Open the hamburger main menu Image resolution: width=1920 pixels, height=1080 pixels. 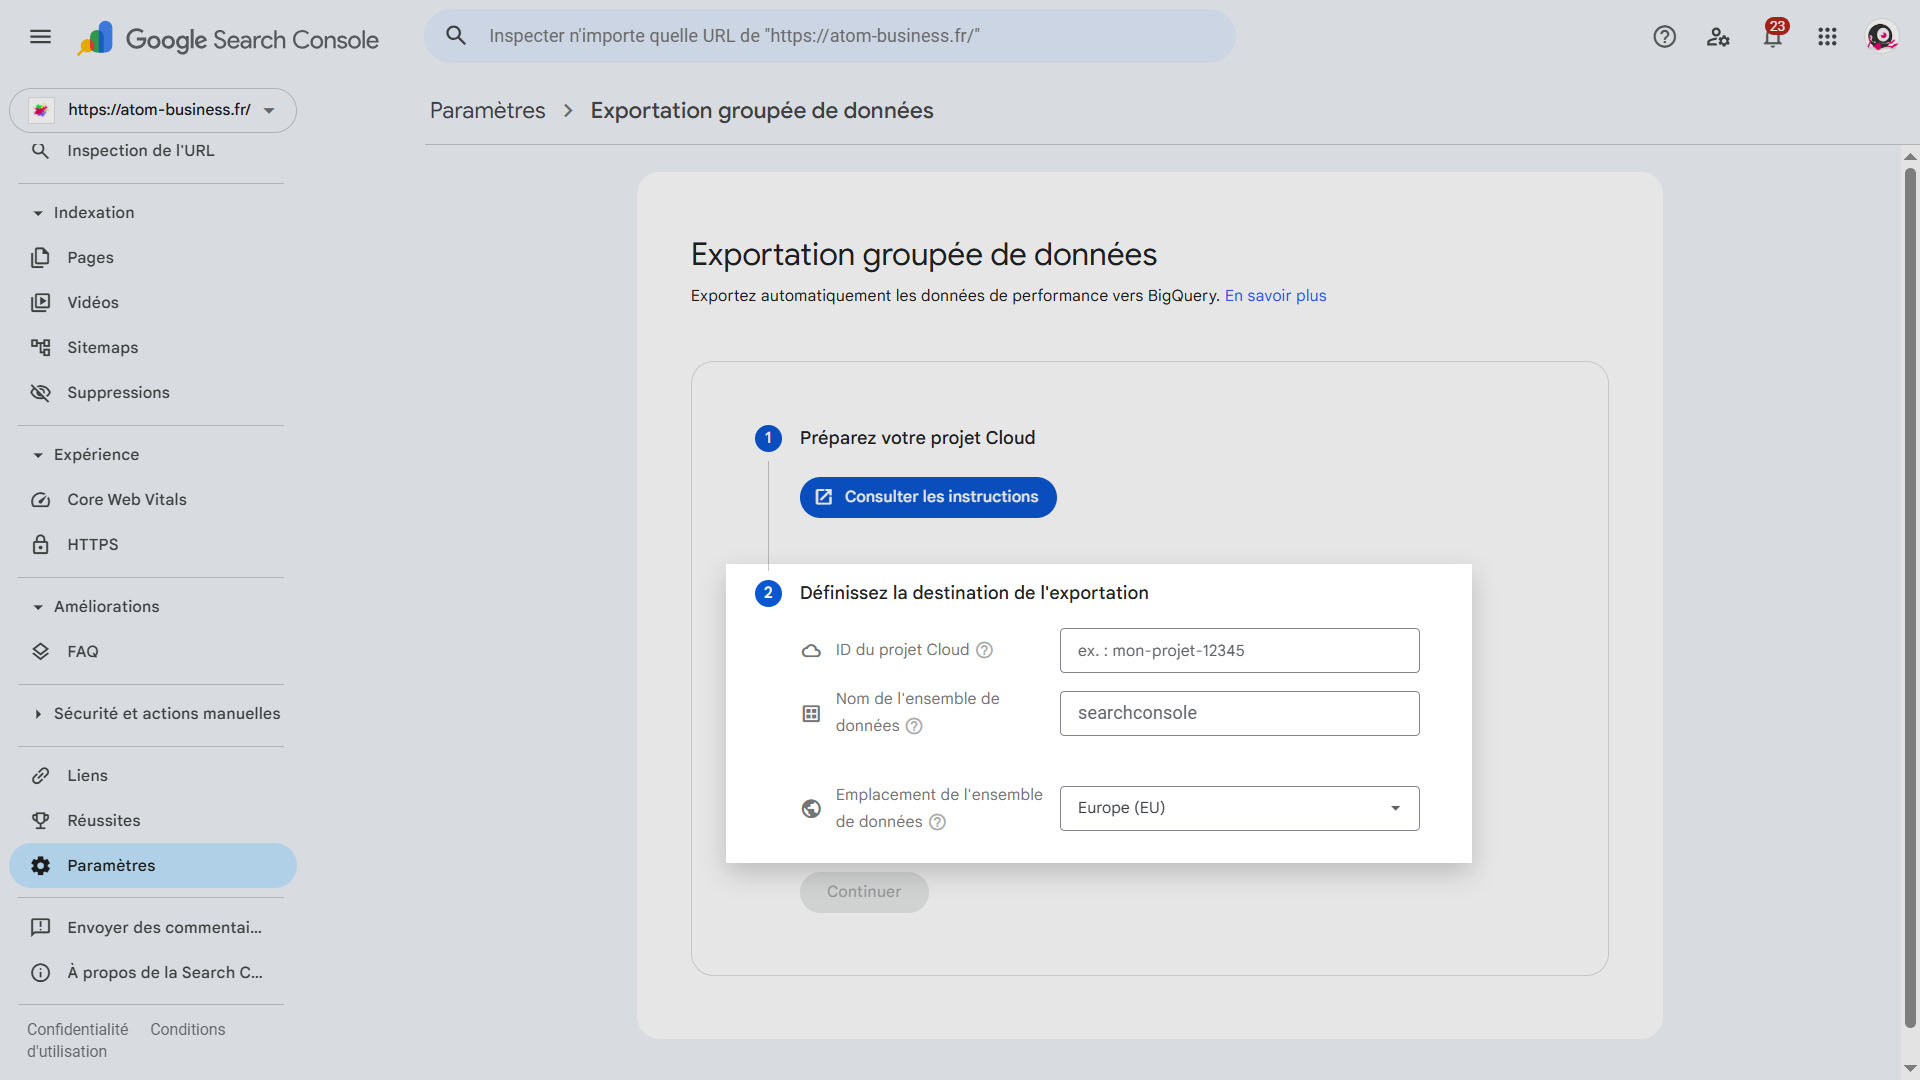(40, 37)
